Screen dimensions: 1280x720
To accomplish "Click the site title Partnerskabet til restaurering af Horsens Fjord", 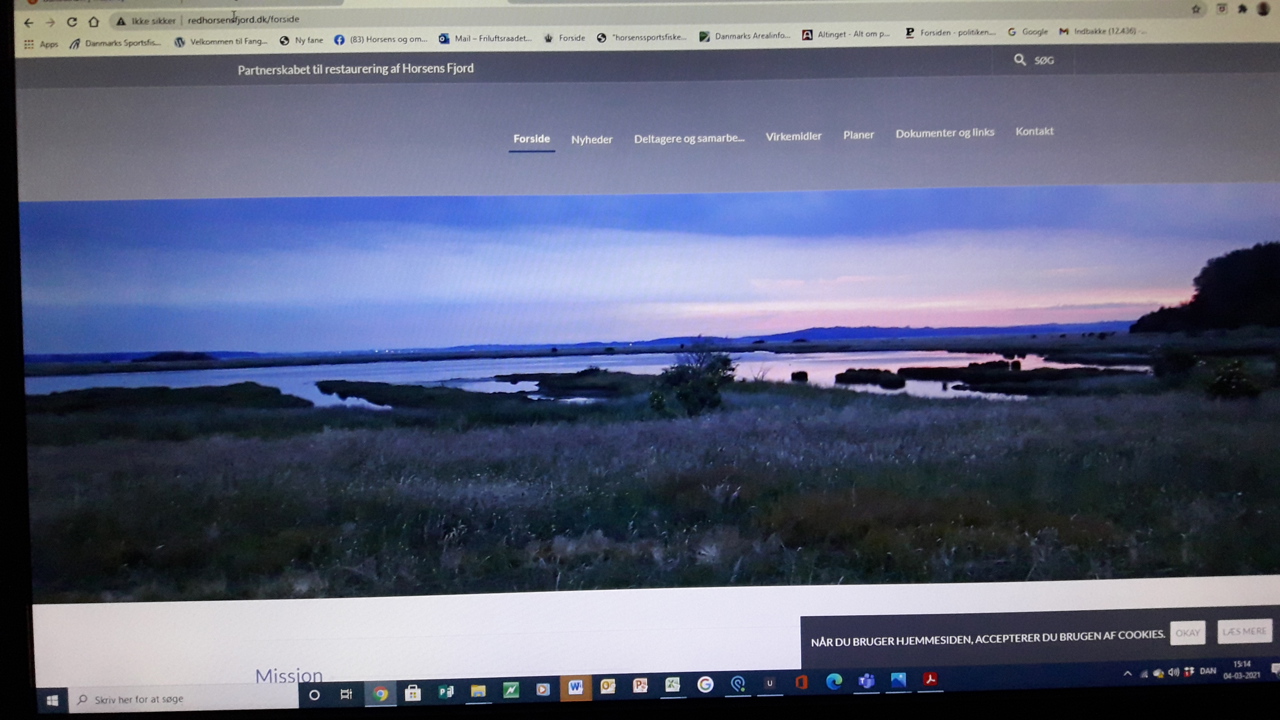I will click(x=356, y=69).
